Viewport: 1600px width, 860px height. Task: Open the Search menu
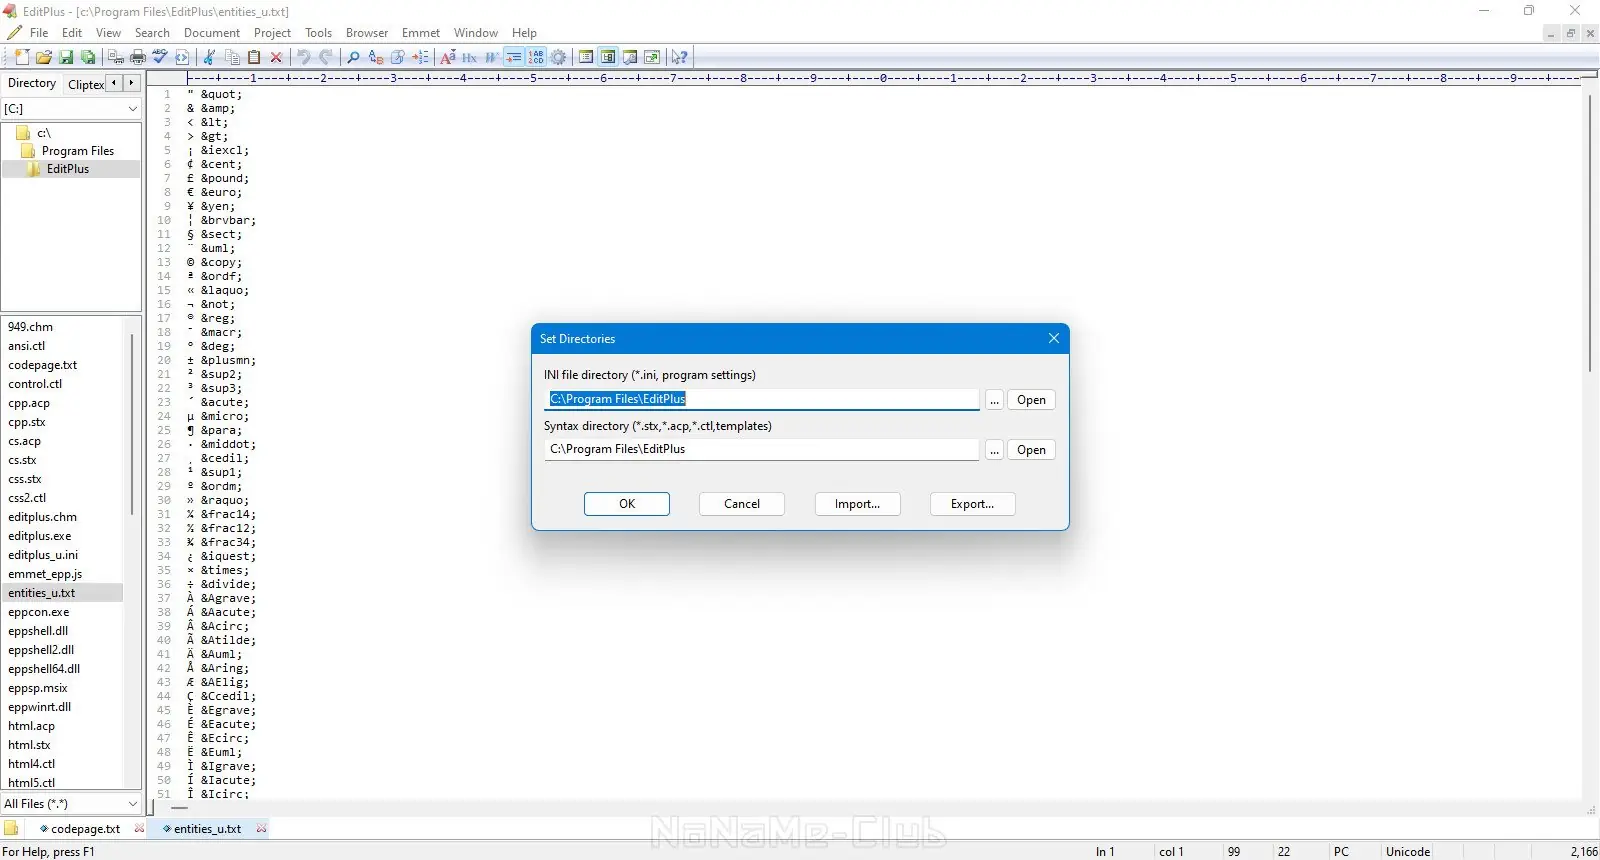point(152,33)
